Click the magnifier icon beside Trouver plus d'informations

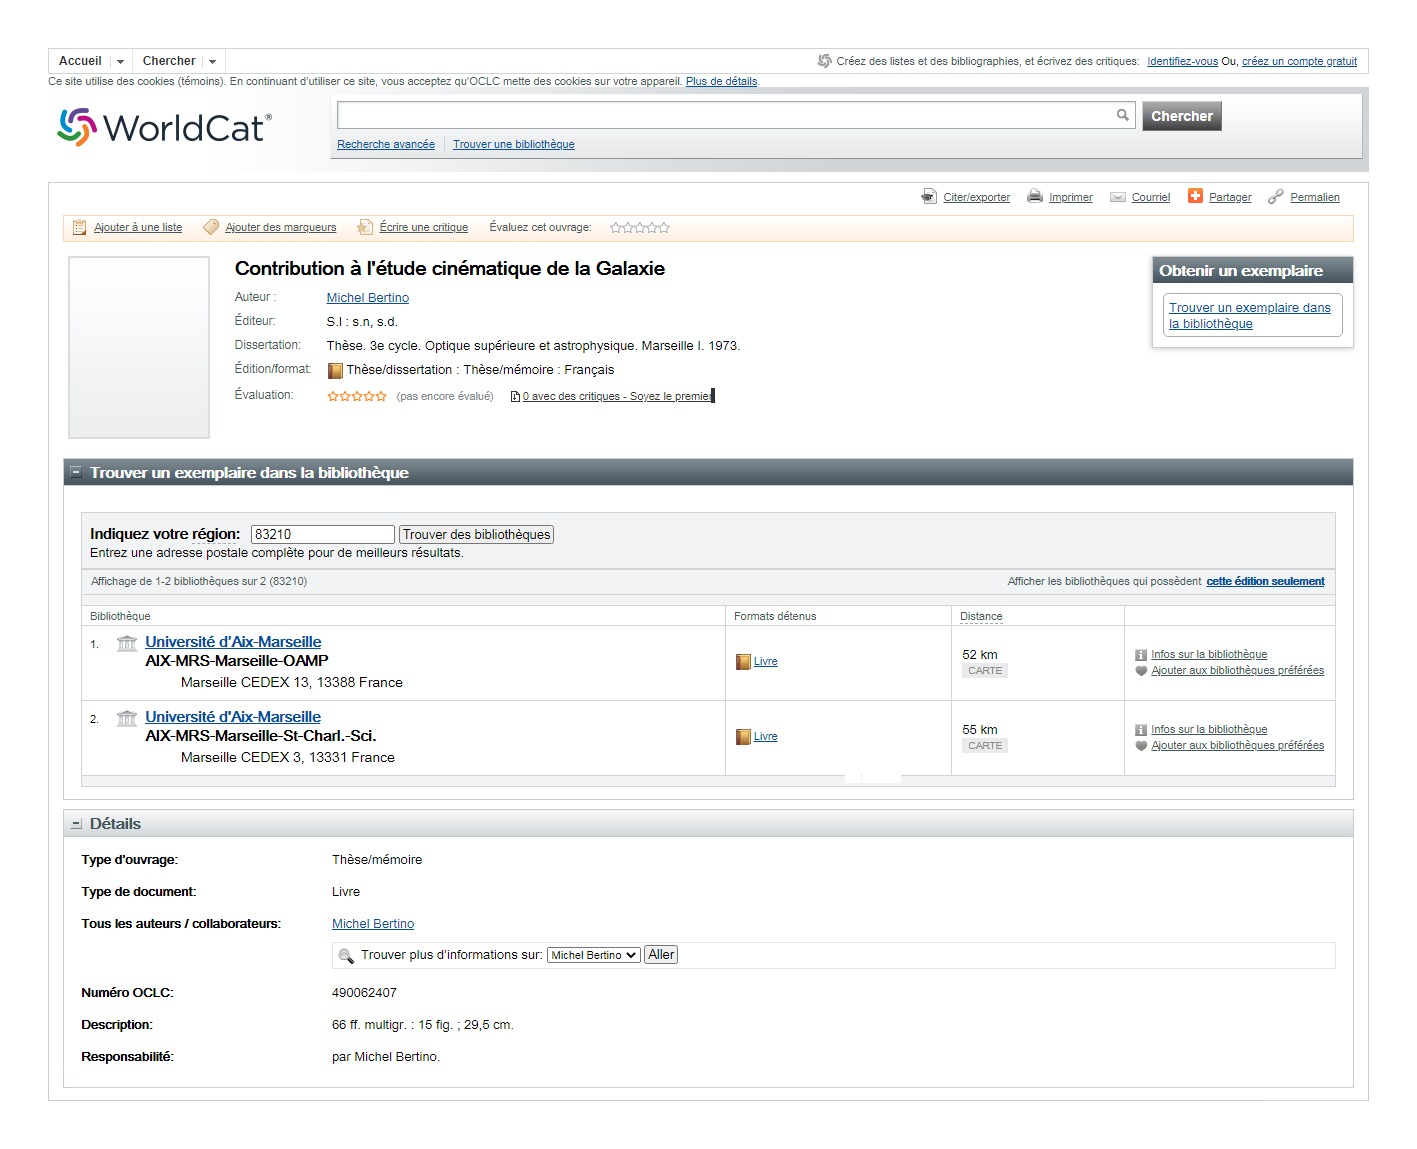[x=347, y=956]
